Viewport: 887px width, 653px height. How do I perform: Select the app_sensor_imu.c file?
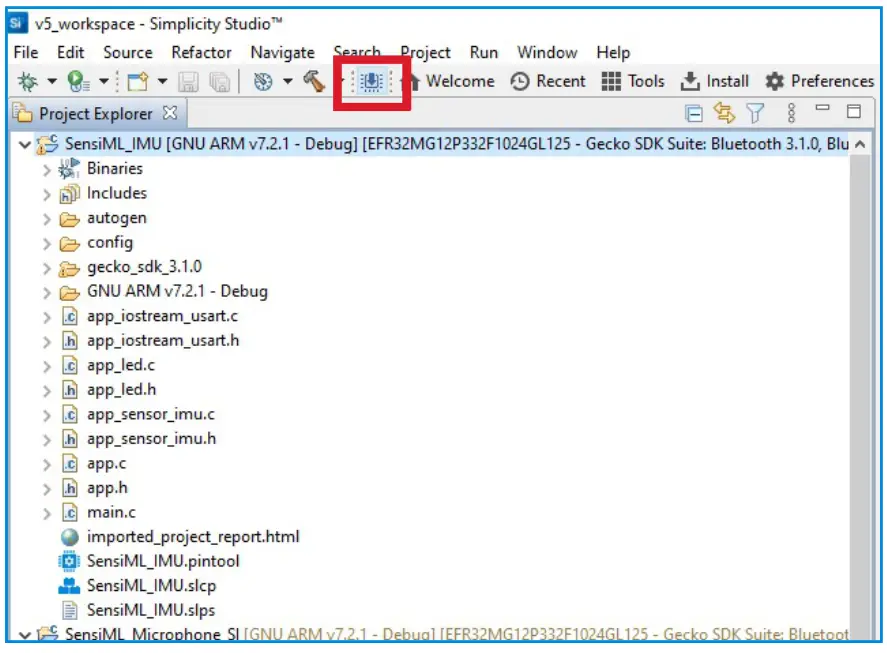(x=148, y=414)
